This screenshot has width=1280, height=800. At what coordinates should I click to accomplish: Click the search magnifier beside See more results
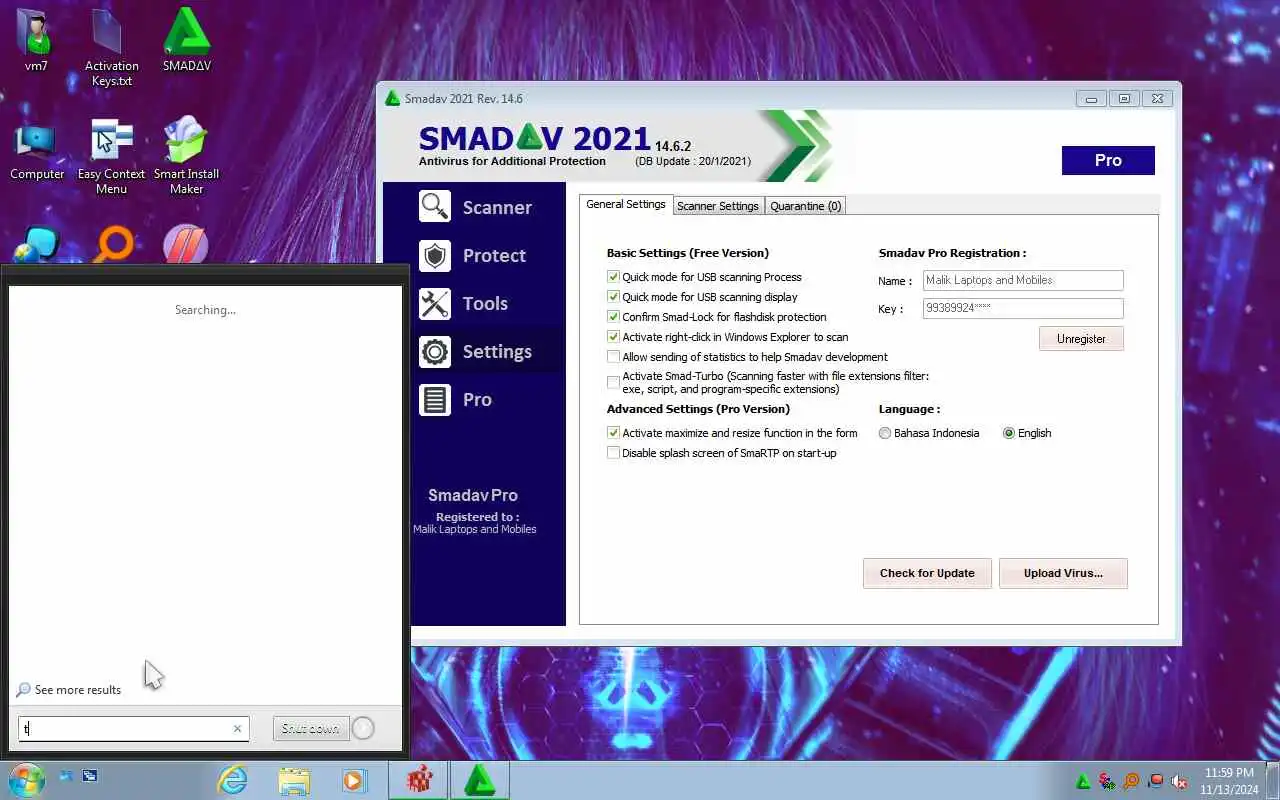23,690
